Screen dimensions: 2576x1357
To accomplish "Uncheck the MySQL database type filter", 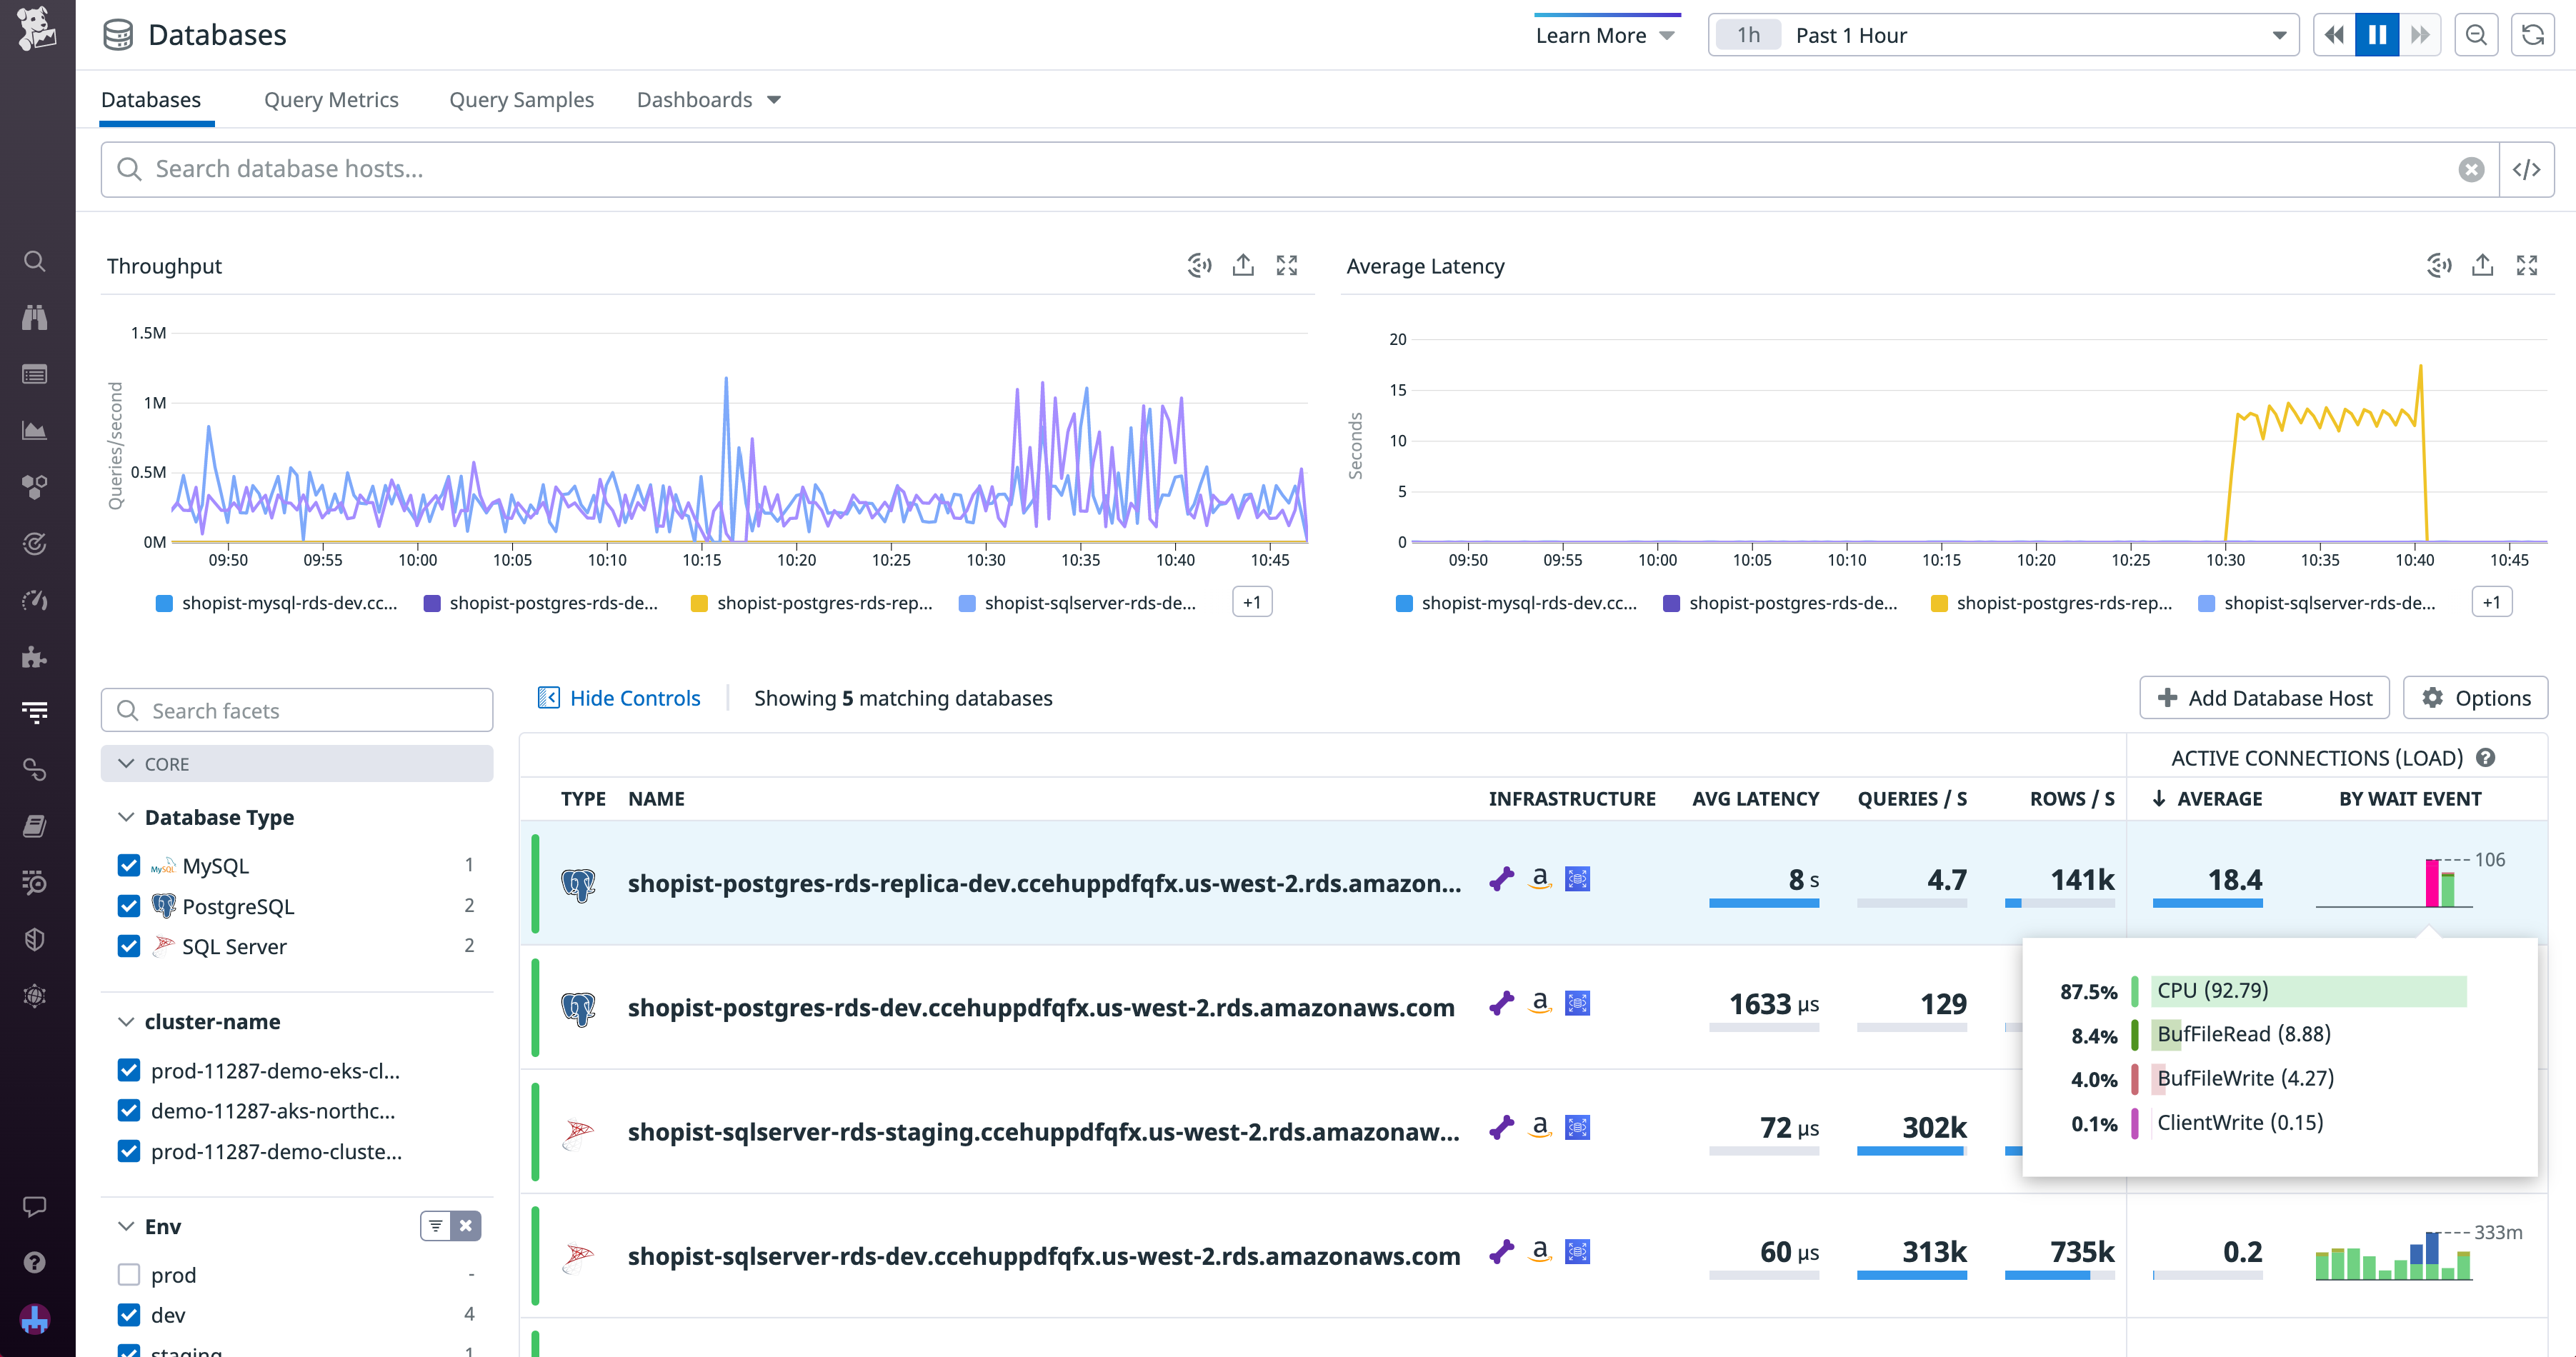I will point(129,865).
